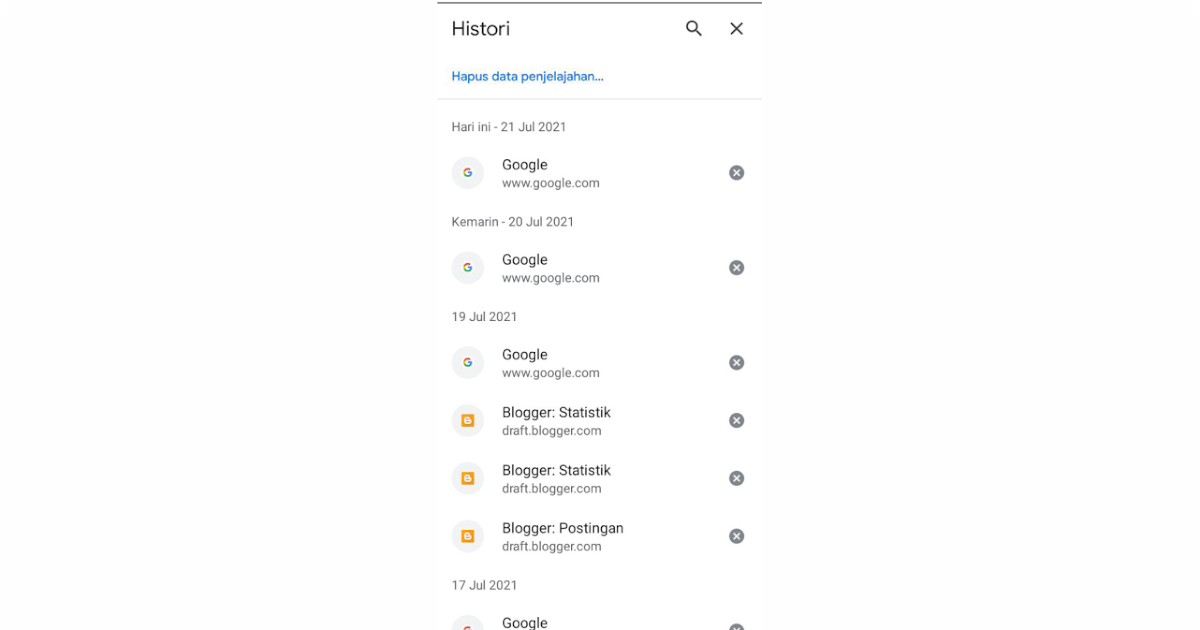Open Hapus data penjelajahan link
The width and height of the screenshot is (1200, 630).
(527, 76)
